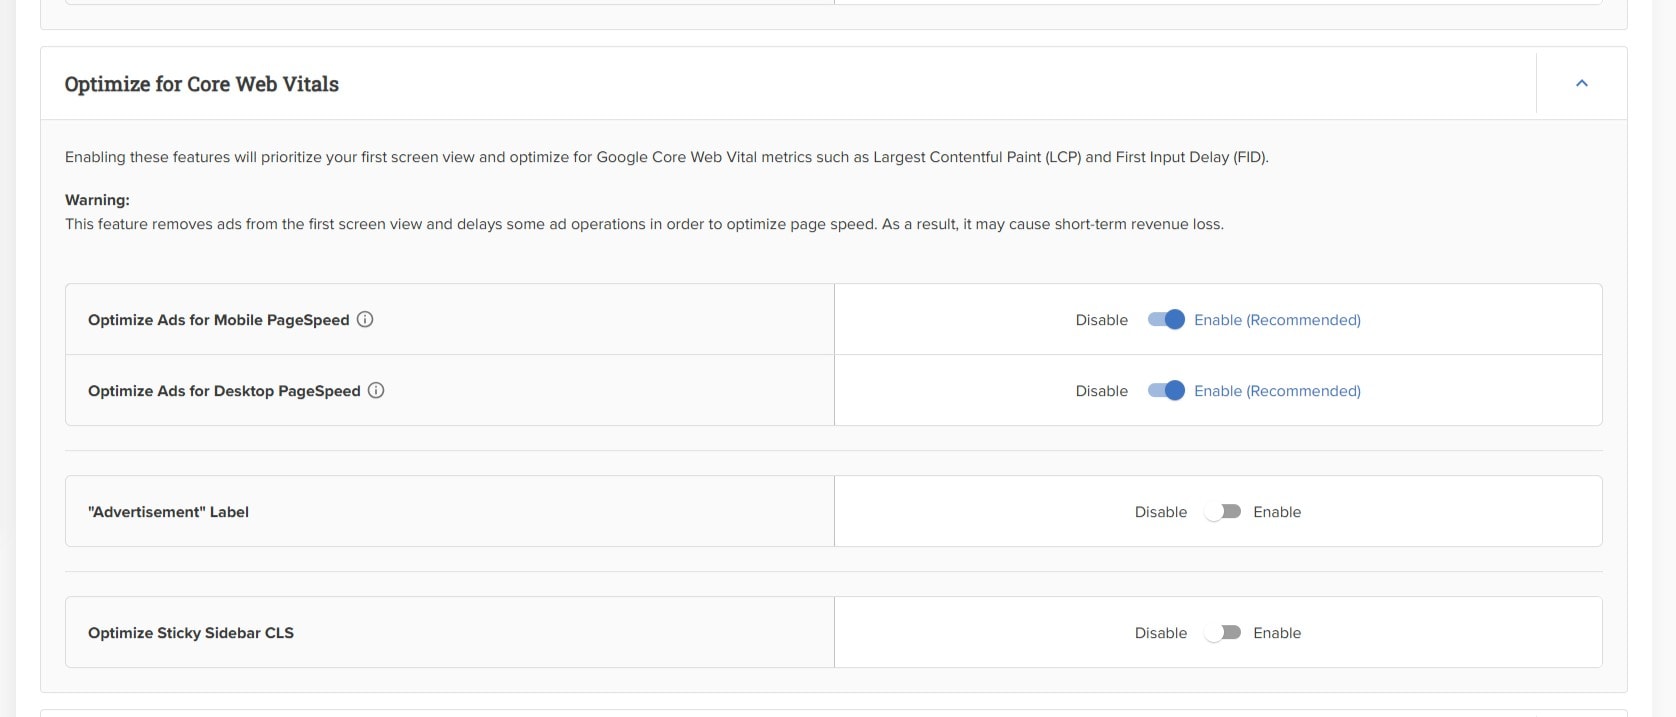Select Enable (Recommended) for Mobile PageSpeed
This screenshot has width=1676, height=717.
tap(1277, 320)
